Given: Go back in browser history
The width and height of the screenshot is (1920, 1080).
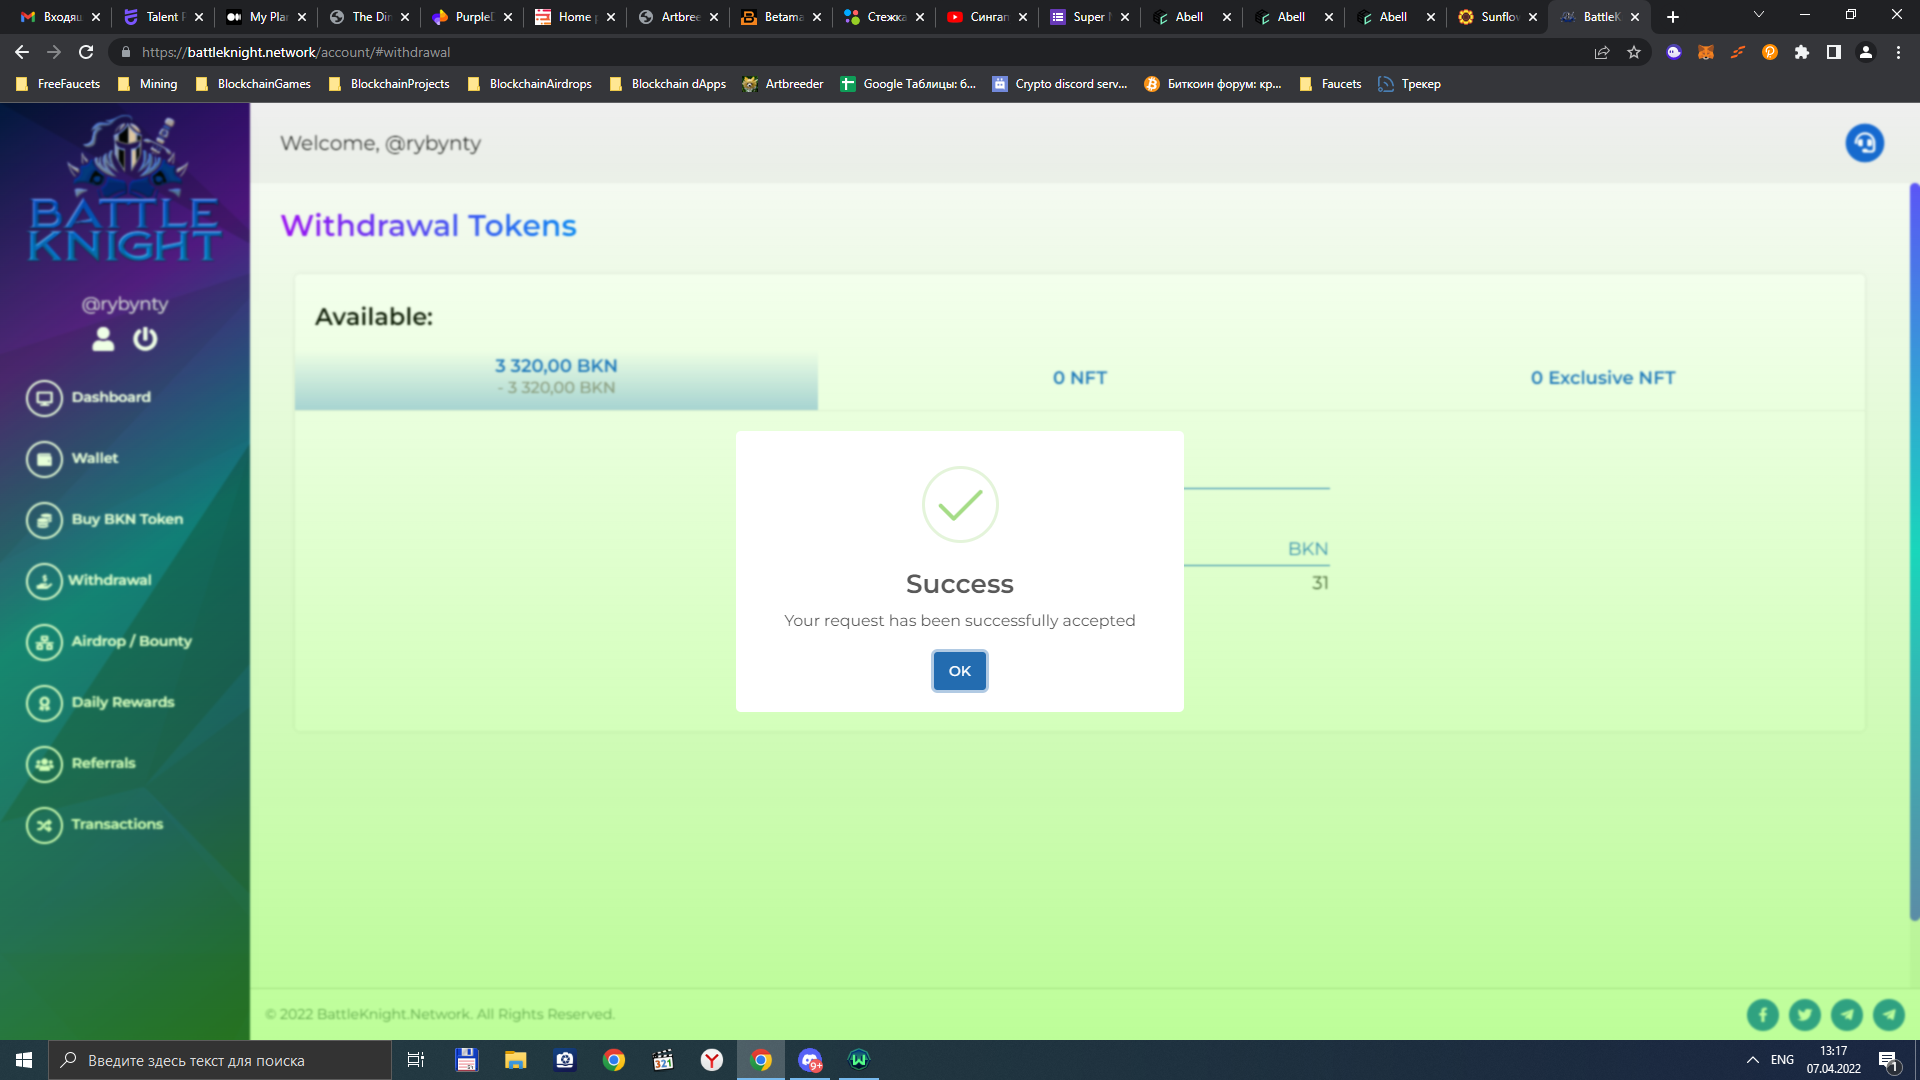Looking at the screenshot, I should pyautogui.click(x=22, y=52).
